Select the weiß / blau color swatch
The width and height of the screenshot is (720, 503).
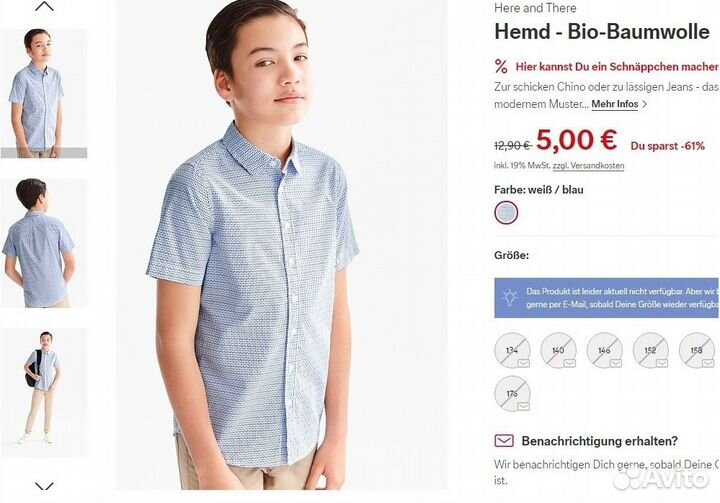click(508, 212)
